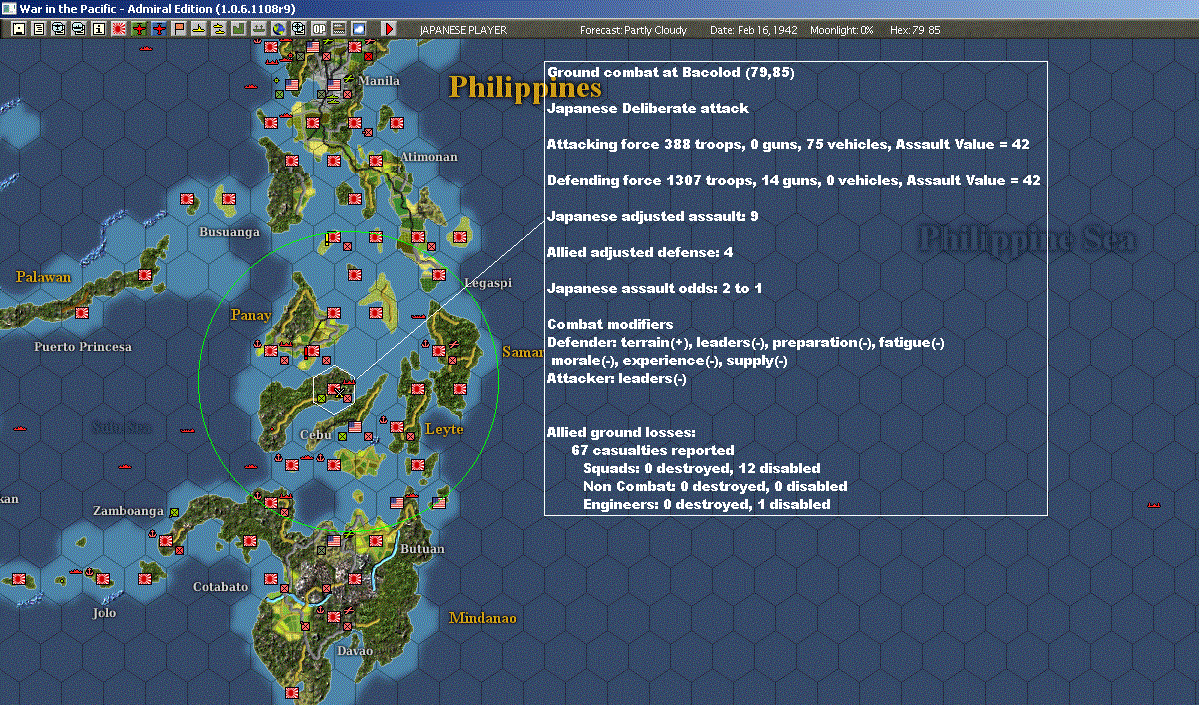The image size is (1199, 705).
Task: Open the info 'i' toolbar icon
Action: [99, 29]
